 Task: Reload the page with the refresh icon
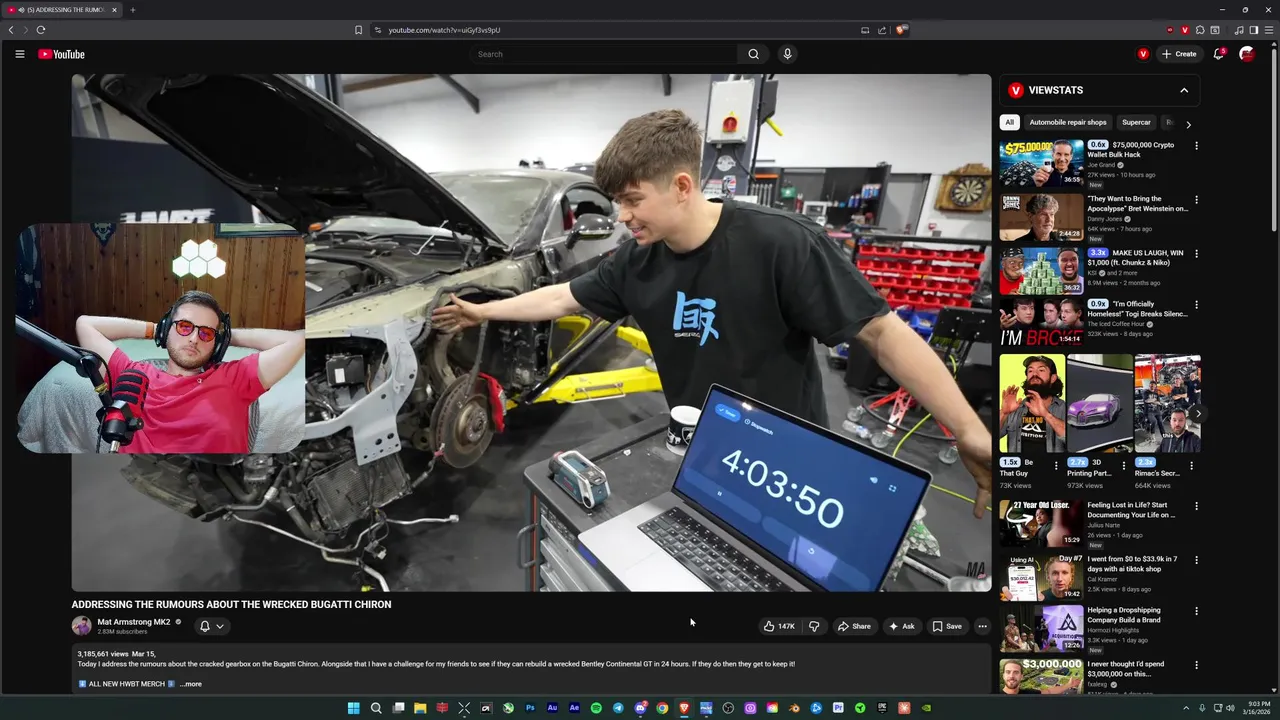(x=41, y=30)
